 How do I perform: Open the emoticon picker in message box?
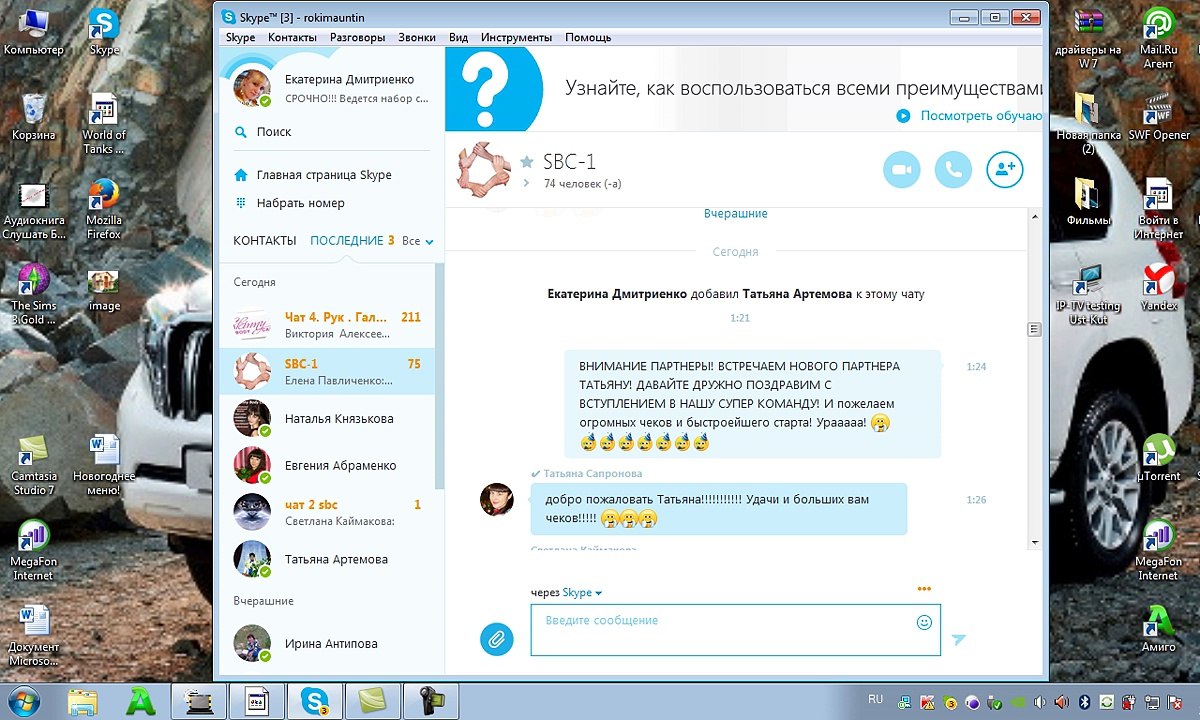(924, 622)
